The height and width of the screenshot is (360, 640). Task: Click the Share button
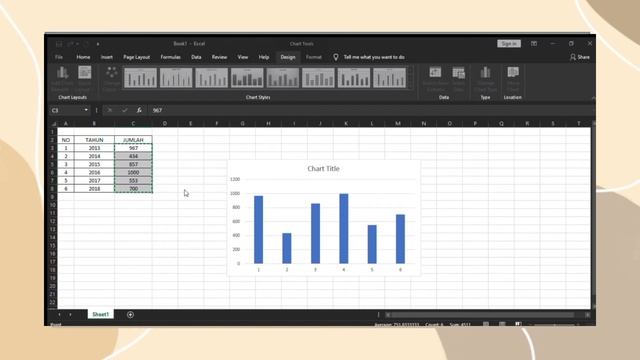(580, 57)
